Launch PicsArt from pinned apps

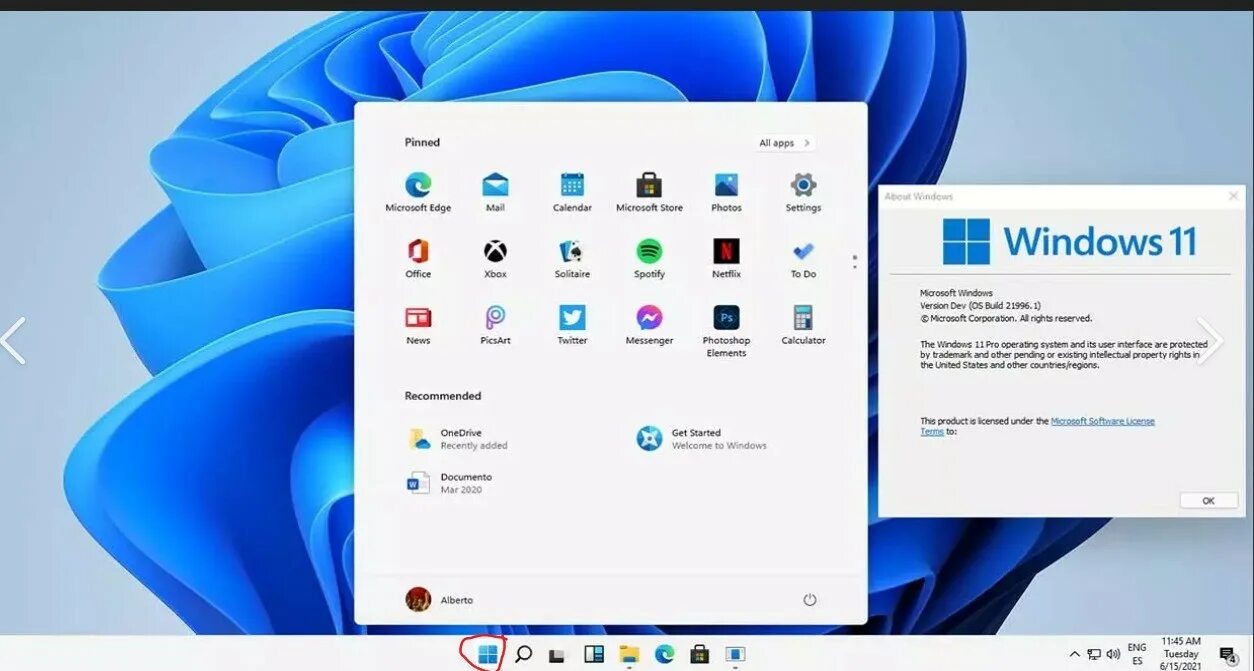(495, 325)
